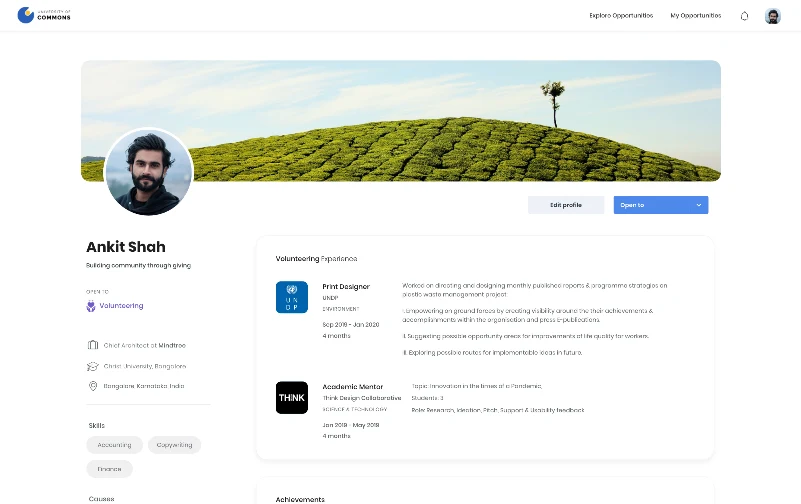Open My Opportunities page

(696, 16)
